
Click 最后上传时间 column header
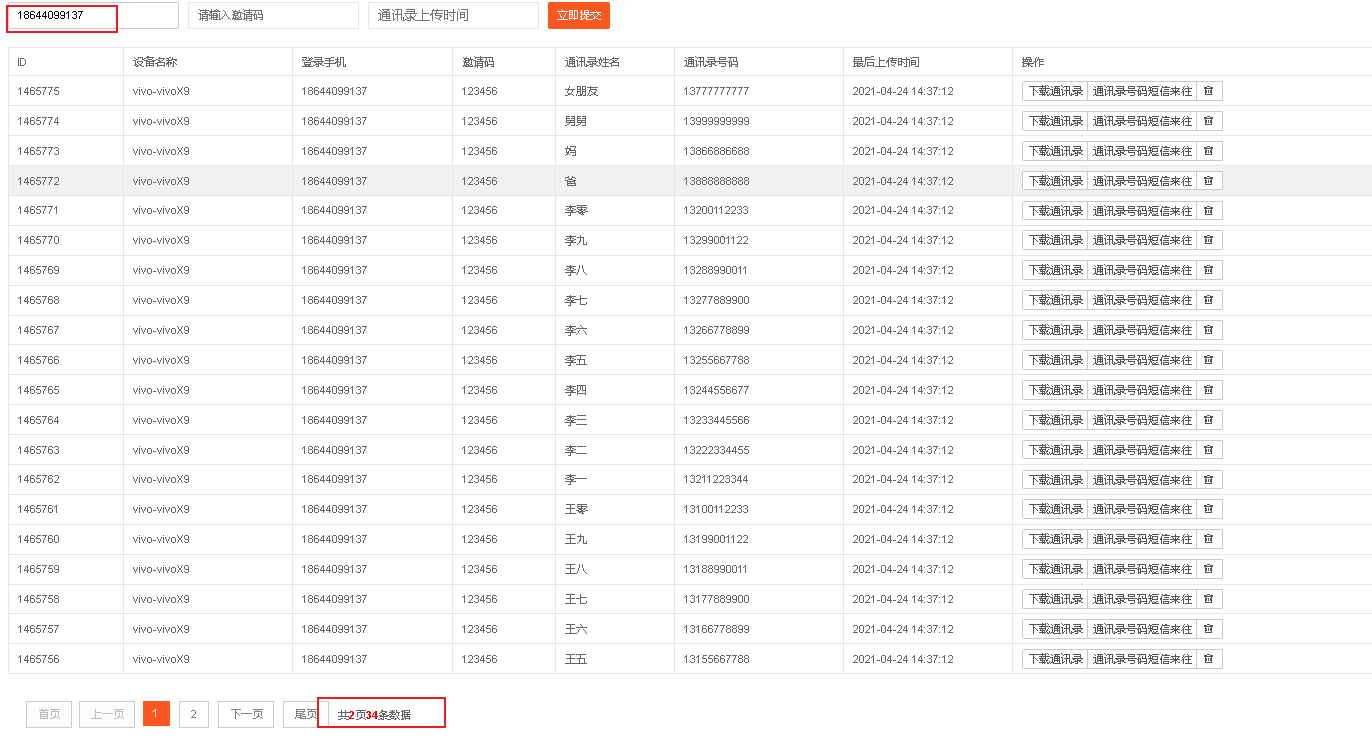(x=886, y=62)
